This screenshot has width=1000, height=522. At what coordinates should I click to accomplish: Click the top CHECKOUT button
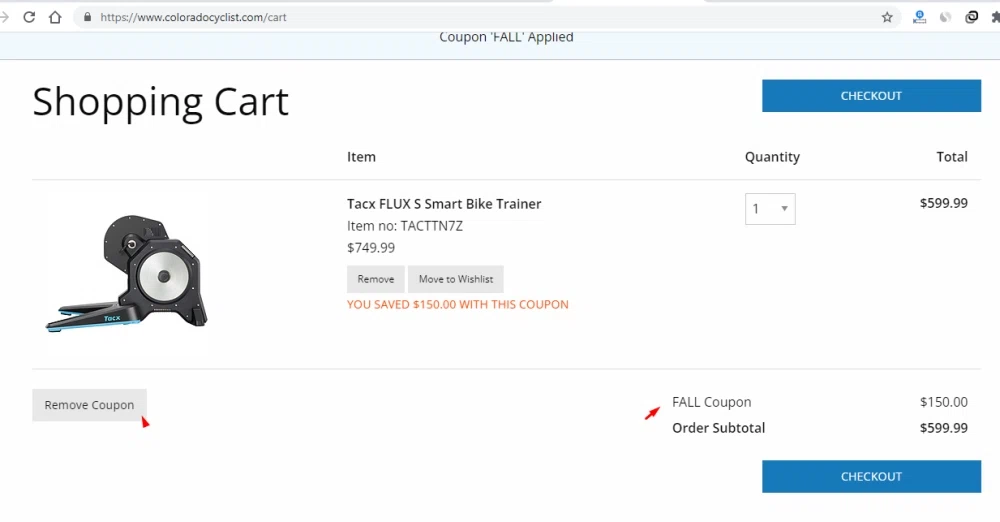coord(871,96)
